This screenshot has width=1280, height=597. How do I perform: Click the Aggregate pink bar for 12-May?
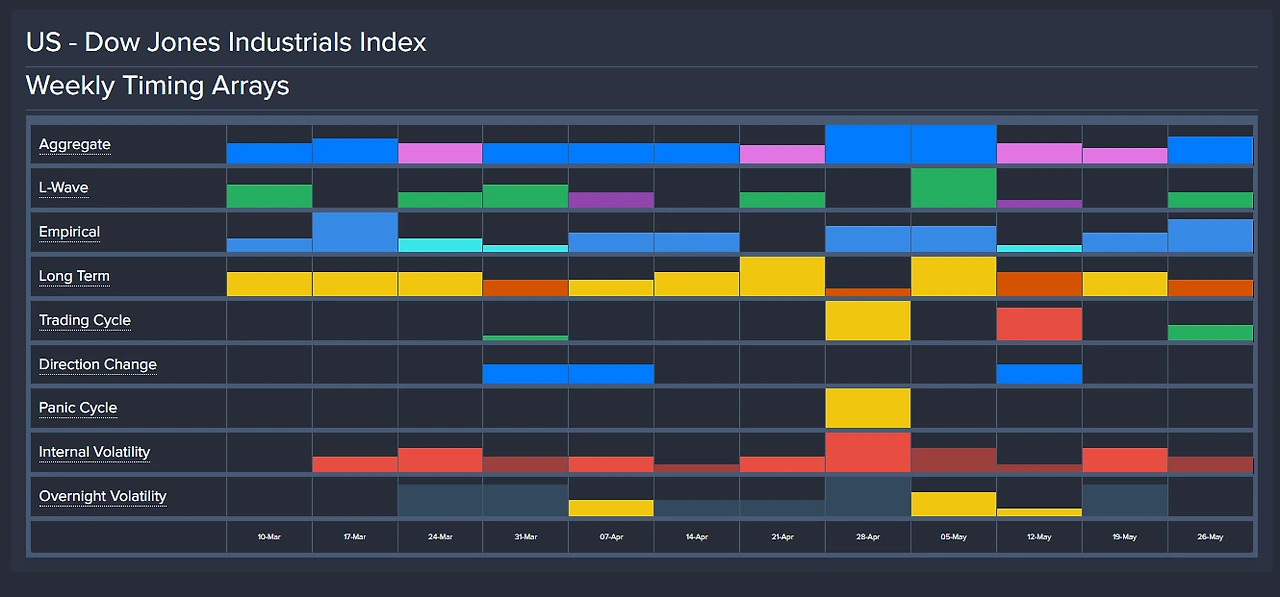click(1039, 153)
